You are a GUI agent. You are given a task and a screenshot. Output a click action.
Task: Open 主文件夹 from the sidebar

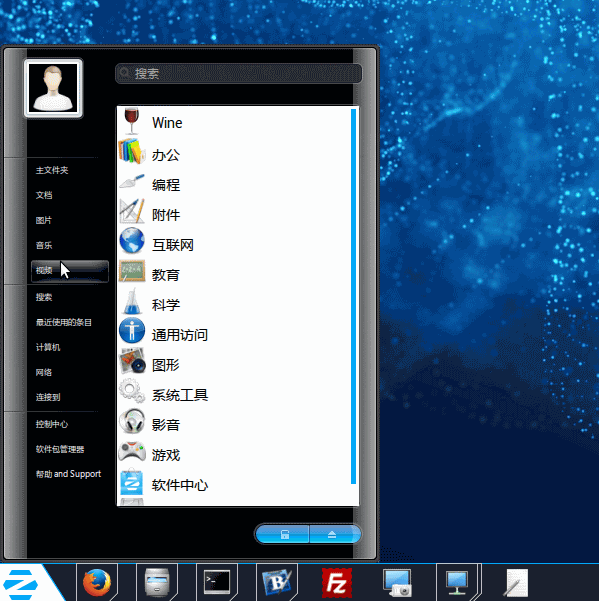(x=52, y=170)
